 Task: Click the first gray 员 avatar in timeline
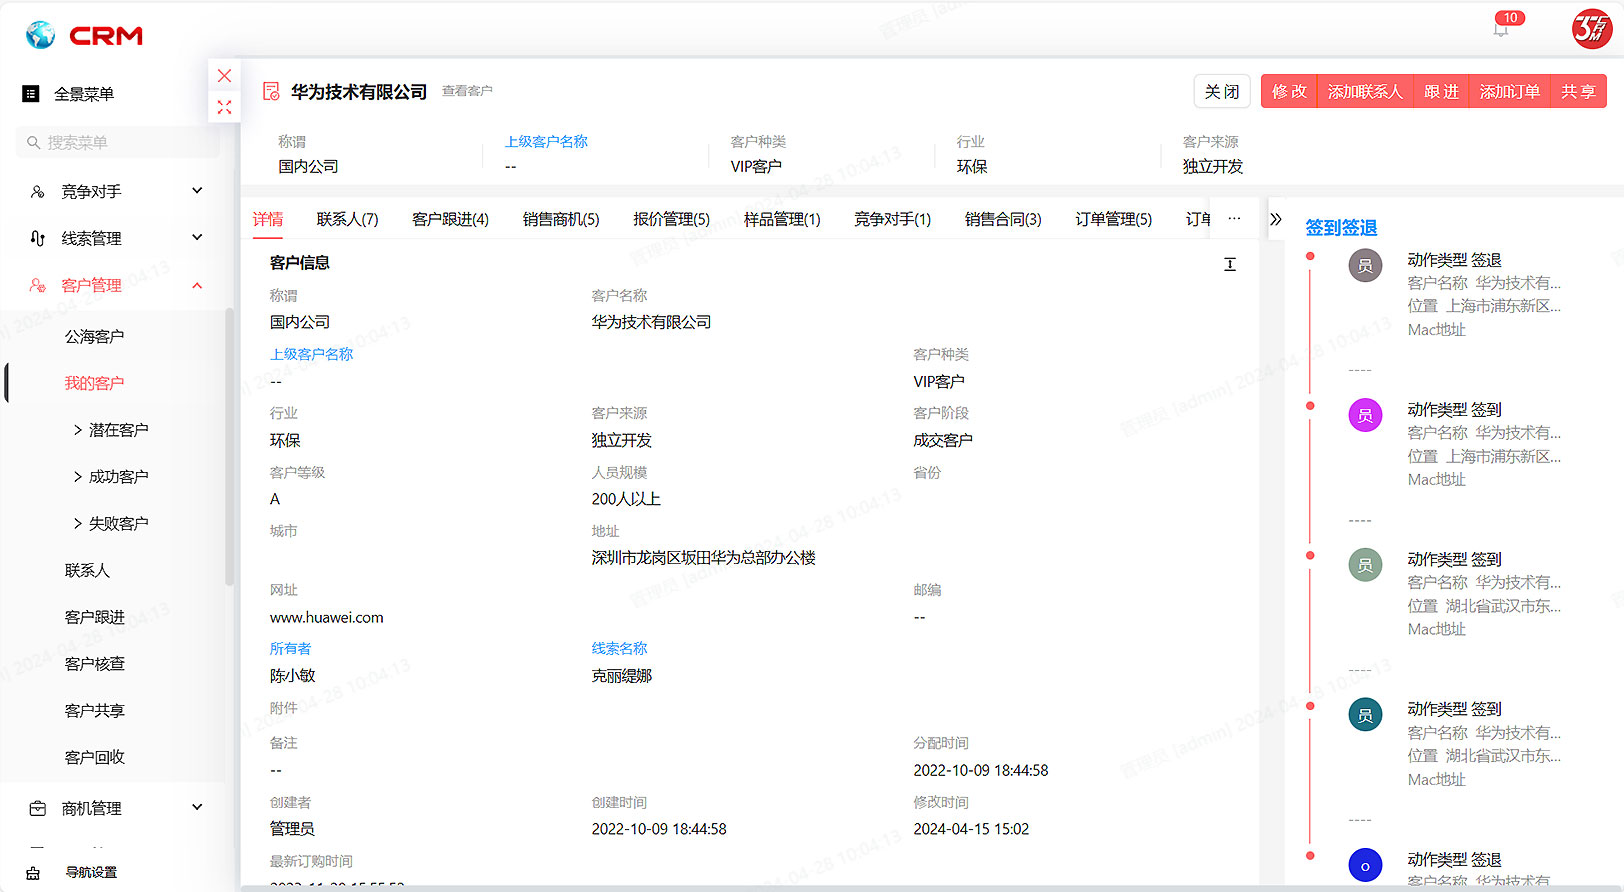click(1365, 265)
